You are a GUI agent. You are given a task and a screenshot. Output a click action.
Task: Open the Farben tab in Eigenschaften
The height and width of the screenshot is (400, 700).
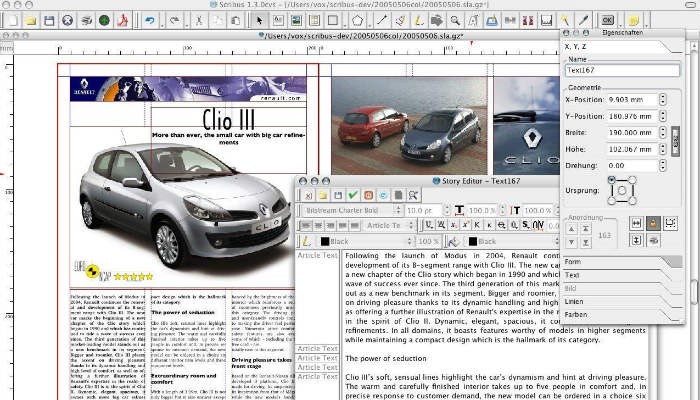pyautogui.click(x=621, y=315)
